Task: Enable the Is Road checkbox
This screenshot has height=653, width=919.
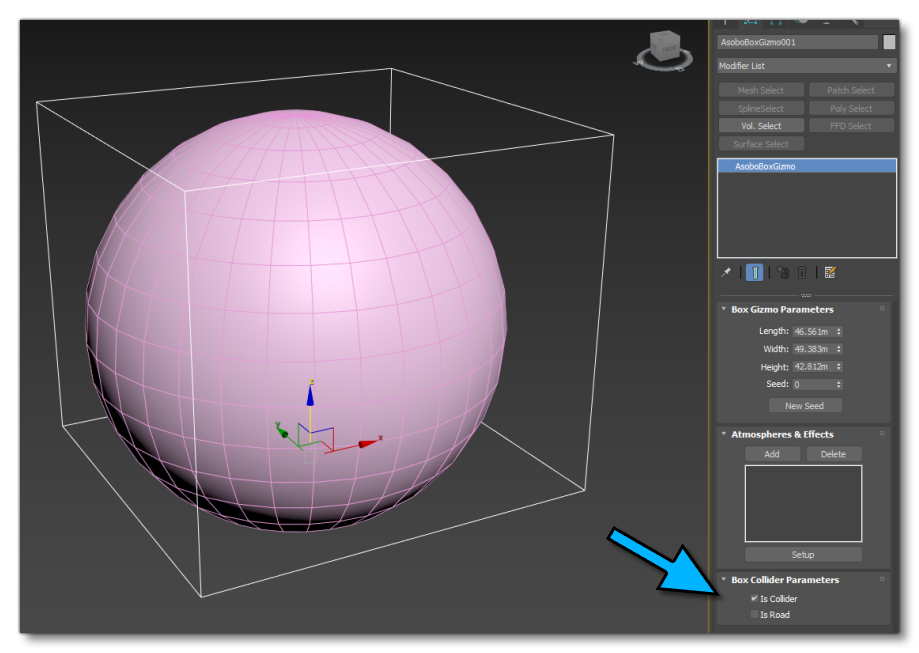Action: tap(755, 614)
